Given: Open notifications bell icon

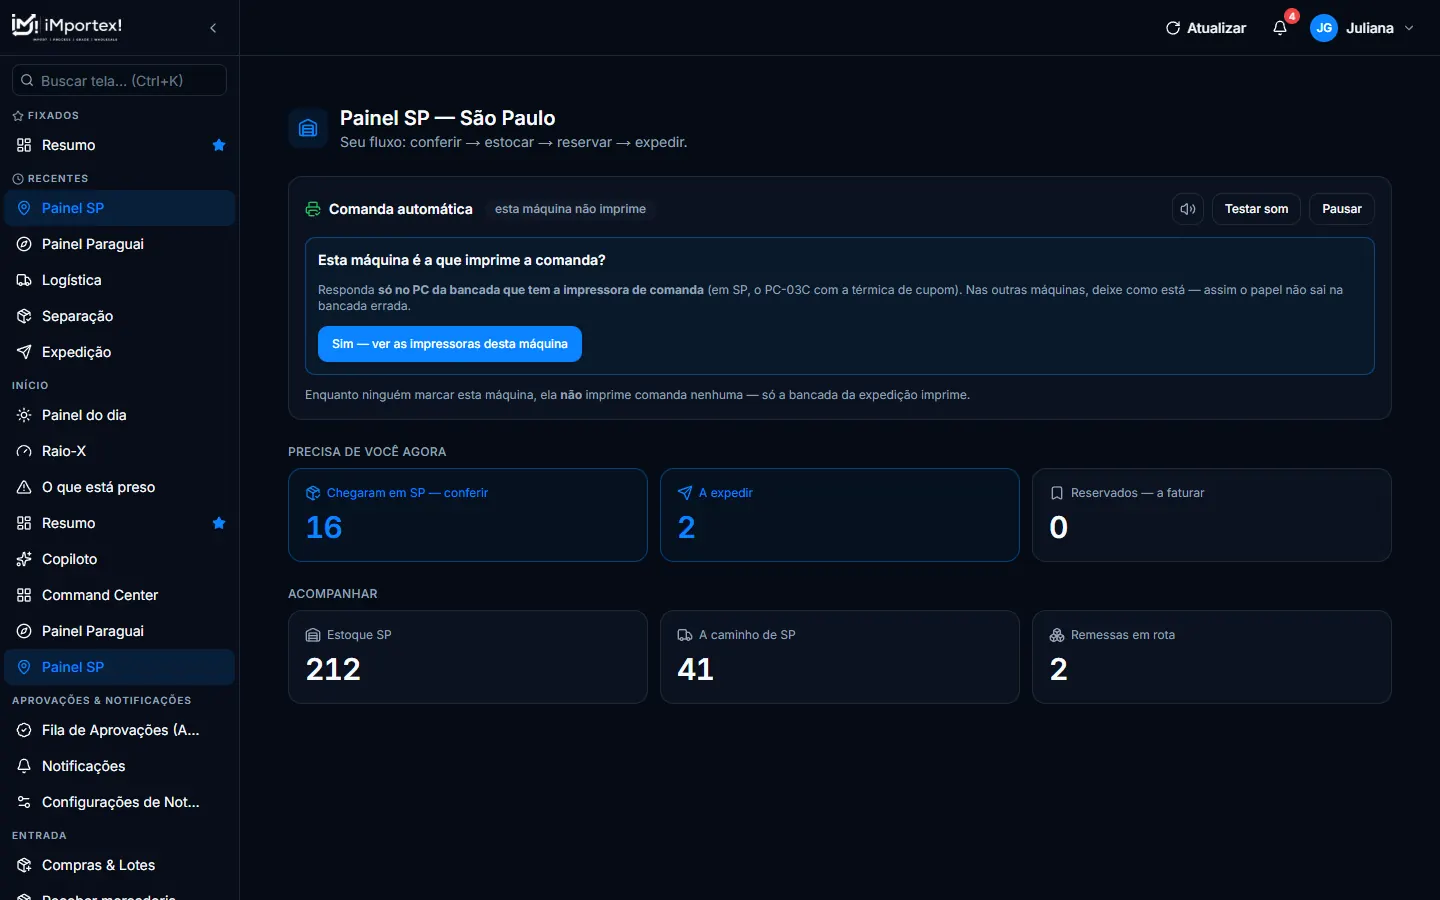Looking at the screenshot, I should coord(1280,28).
